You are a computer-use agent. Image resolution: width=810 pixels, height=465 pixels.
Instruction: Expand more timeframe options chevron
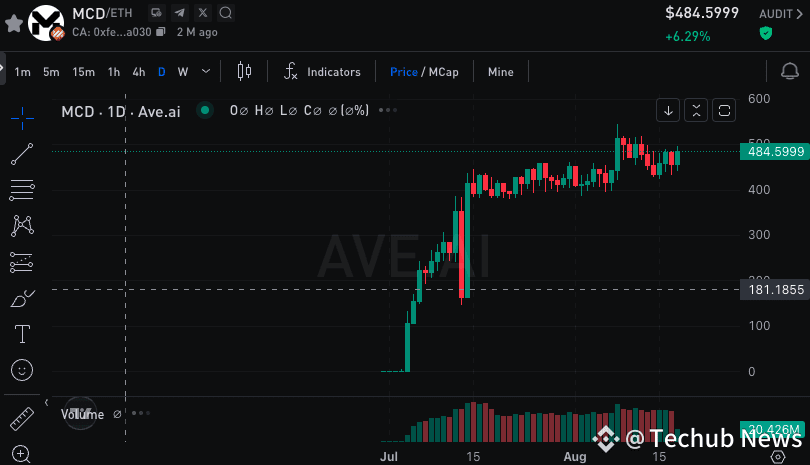(x=206, y=71)
